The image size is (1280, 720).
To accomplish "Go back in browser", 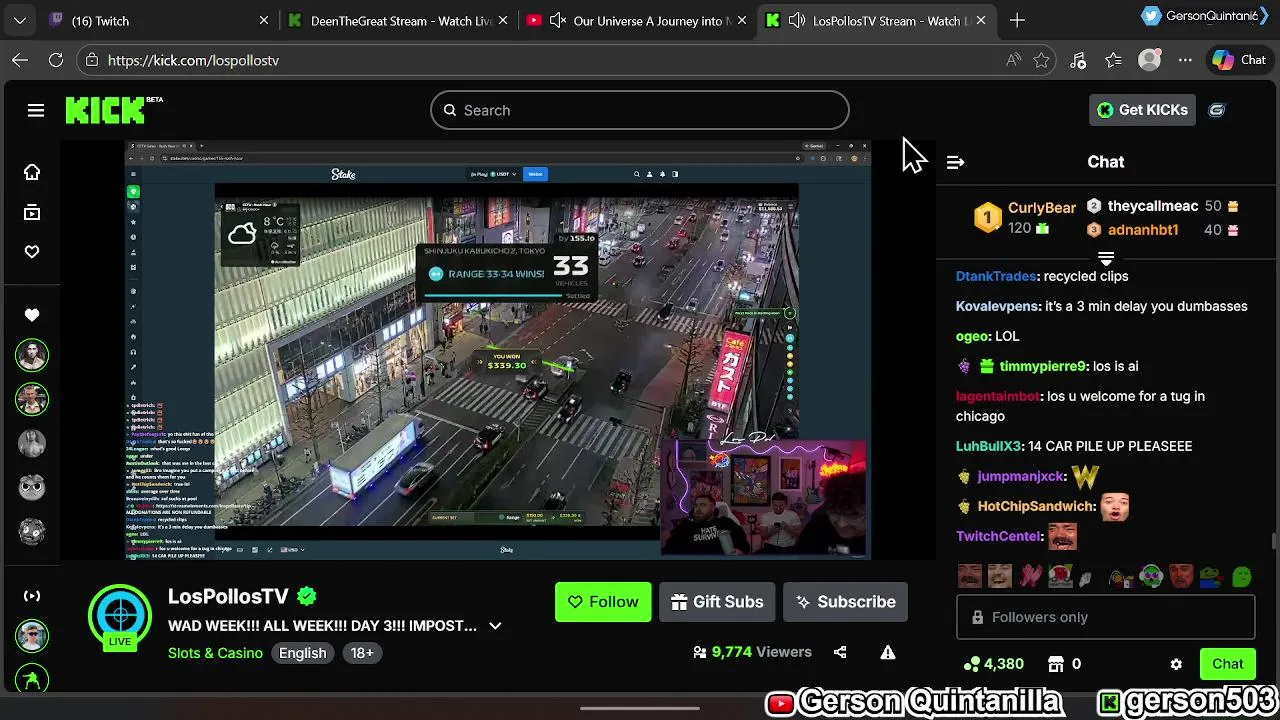I will pyautogui.click(x=20, y=60).
